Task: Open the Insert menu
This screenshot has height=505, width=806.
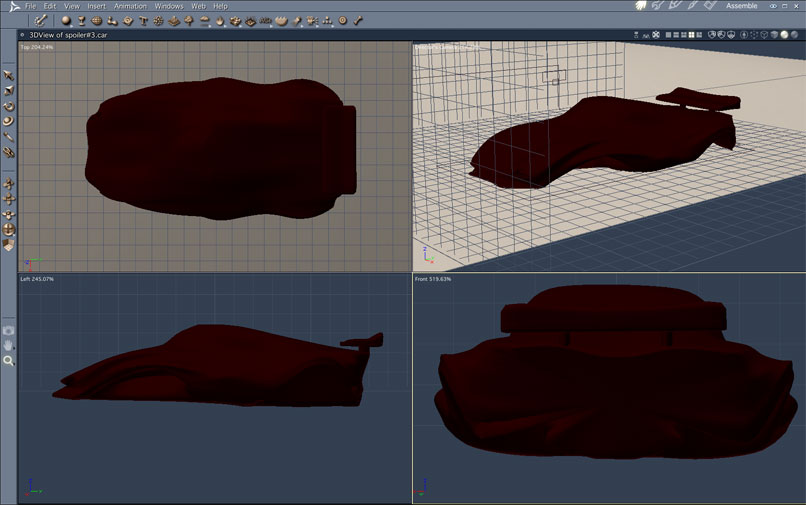Action: (96, 6)
